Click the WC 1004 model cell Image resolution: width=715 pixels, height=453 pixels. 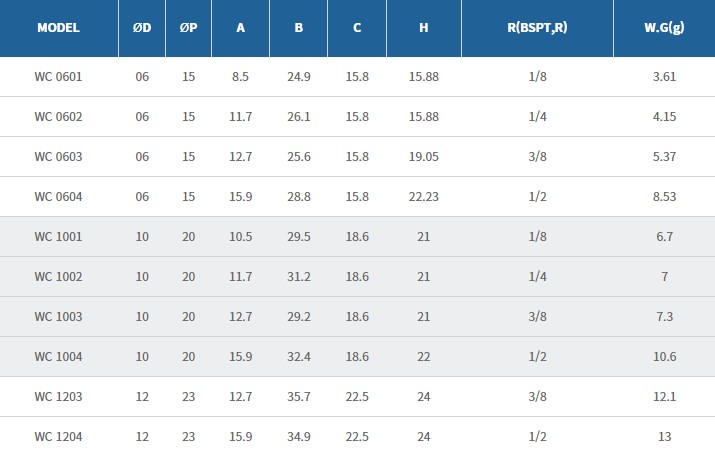click(58, 356)
